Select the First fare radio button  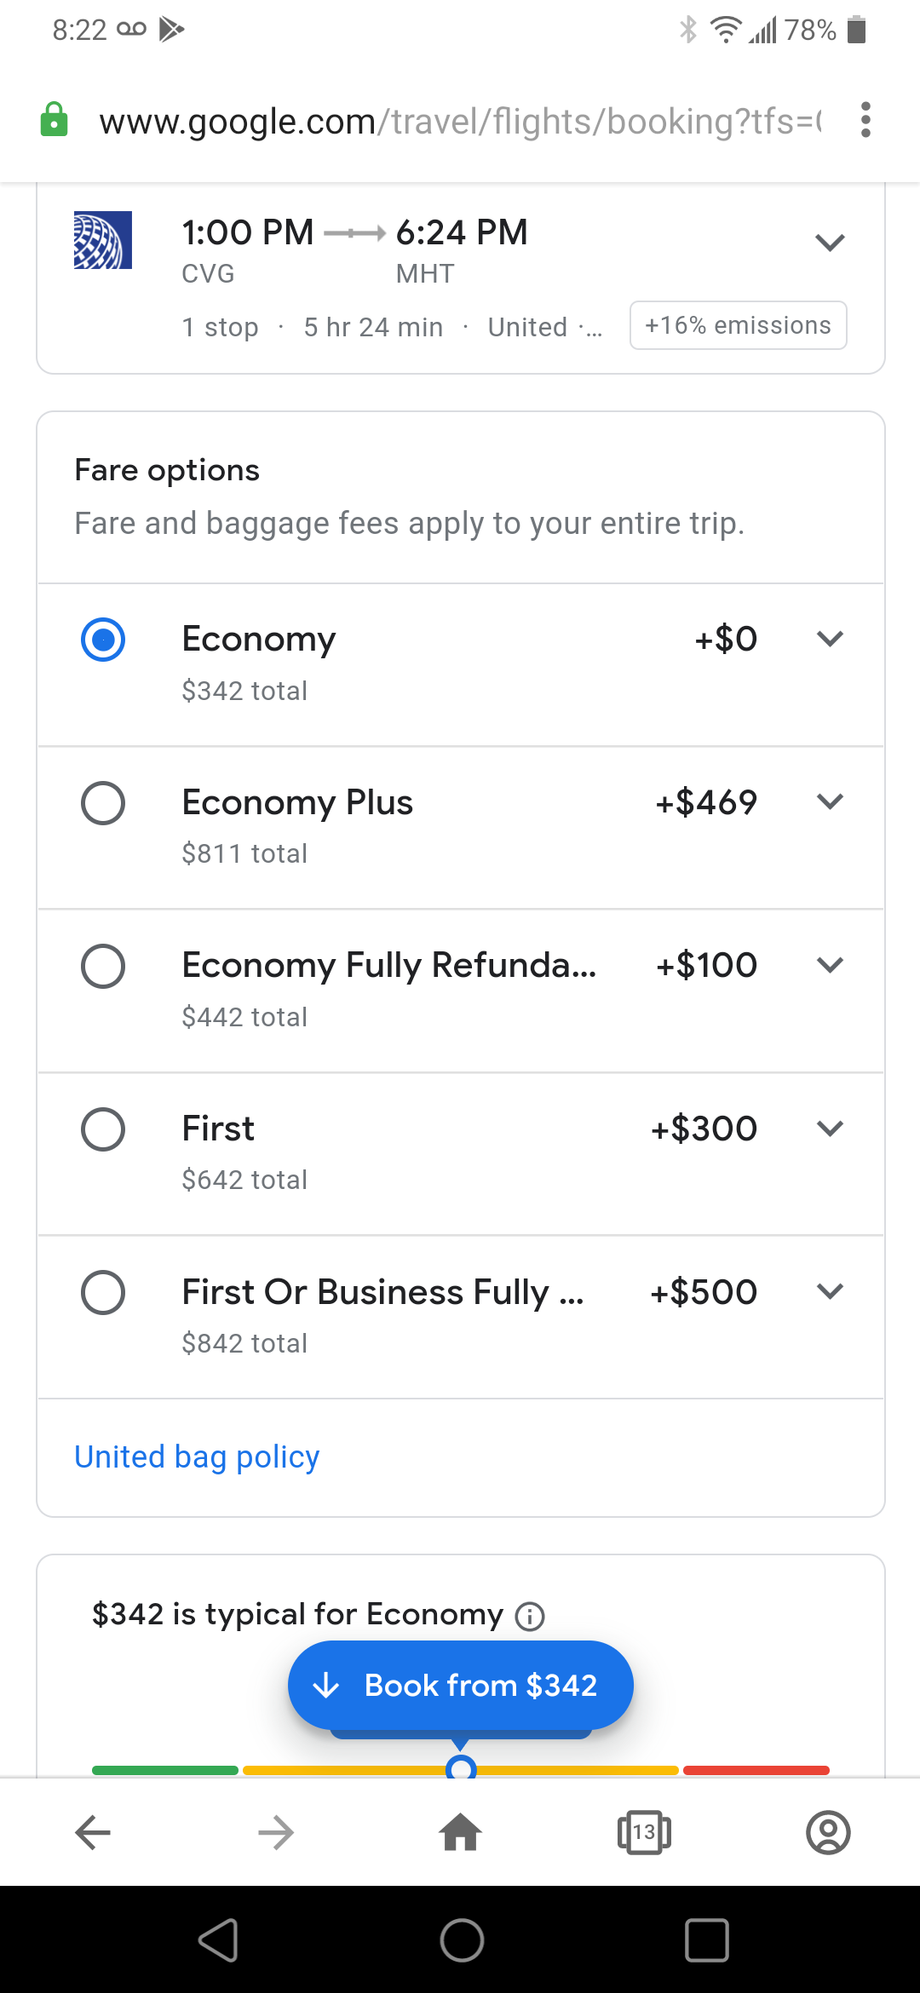(103, 1129)
